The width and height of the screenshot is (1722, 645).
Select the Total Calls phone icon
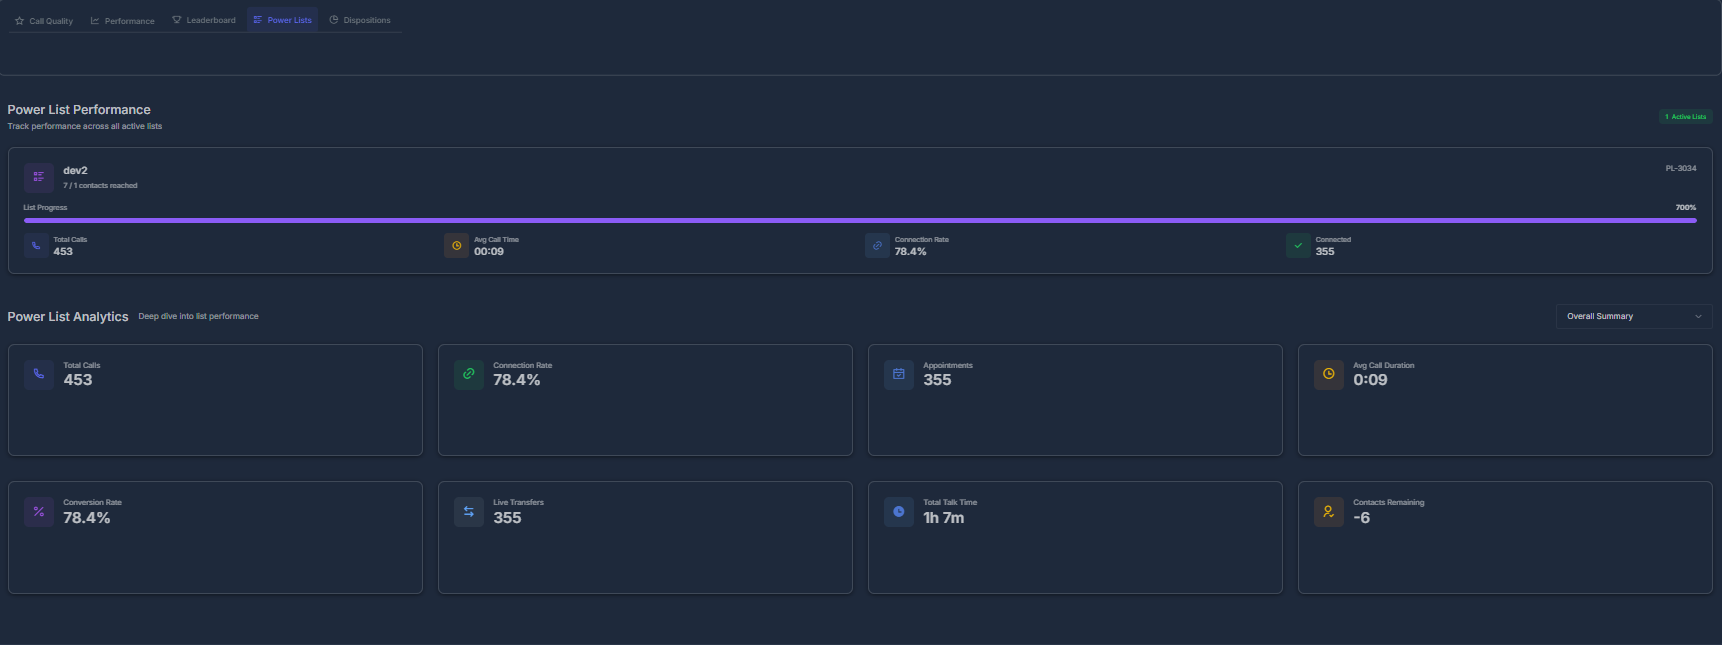point(37,244)
